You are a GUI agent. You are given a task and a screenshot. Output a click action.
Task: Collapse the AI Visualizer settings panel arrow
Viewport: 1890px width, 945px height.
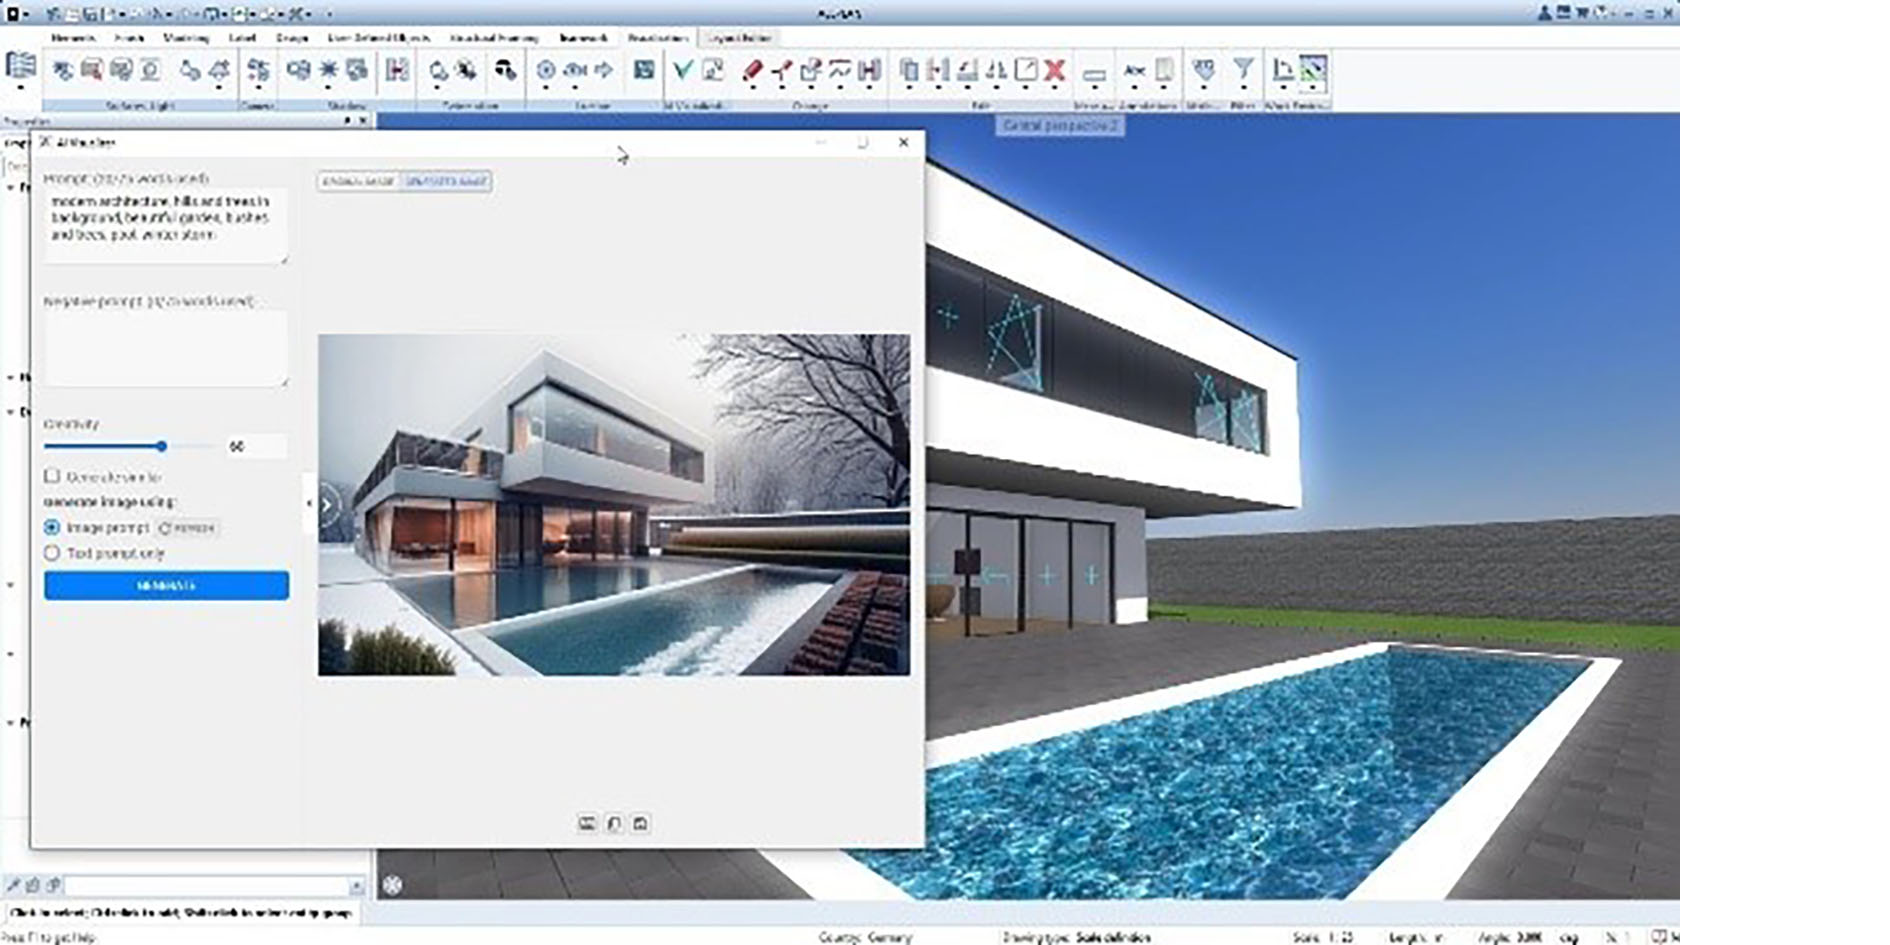308,504
